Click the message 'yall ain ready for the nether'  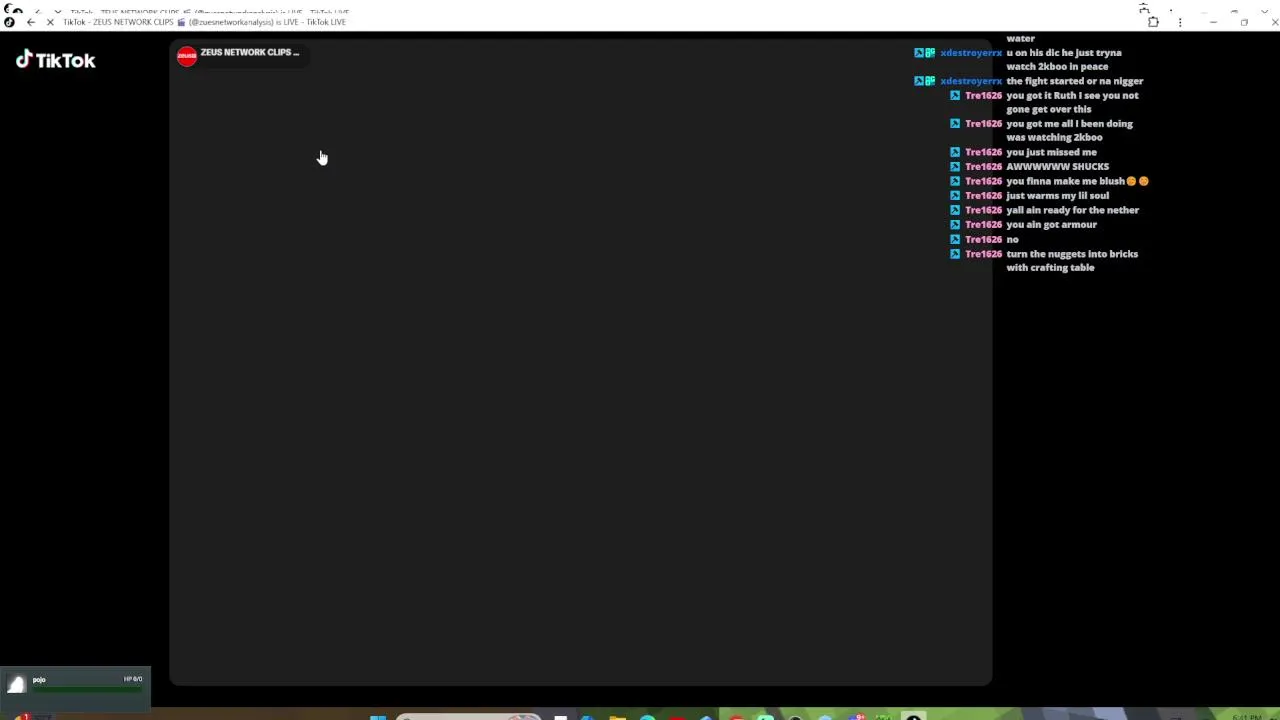click(1072, 210)
